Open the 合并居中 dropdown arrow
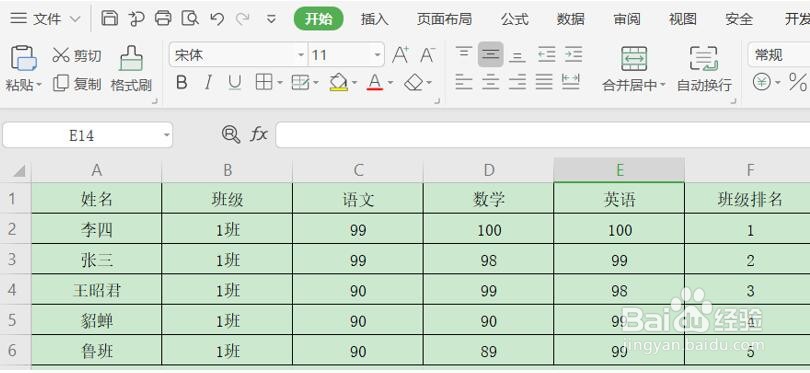This screenshot has height=373, width=810. tap(663, 85)
